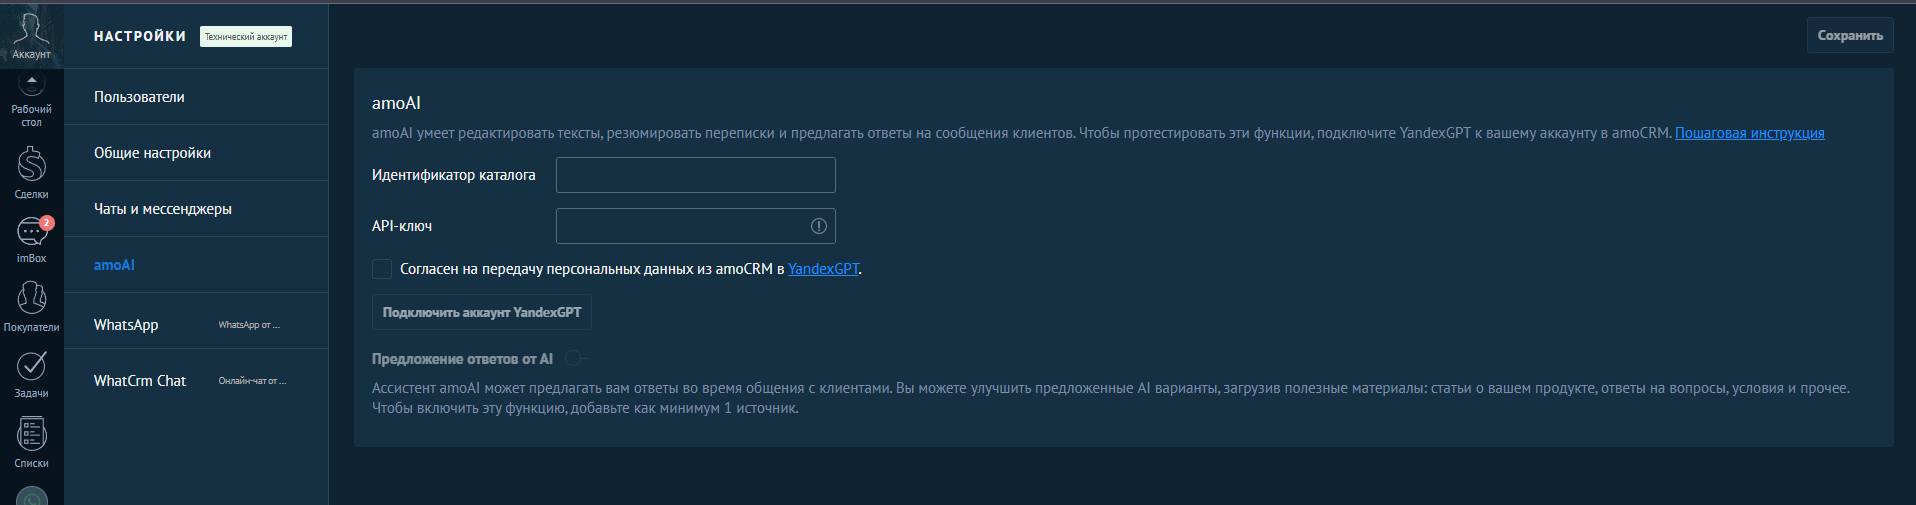This screenshot has height=505, width=1916.
Task: Open WhatCrm Chat settings section
Action: click(196, 381)
